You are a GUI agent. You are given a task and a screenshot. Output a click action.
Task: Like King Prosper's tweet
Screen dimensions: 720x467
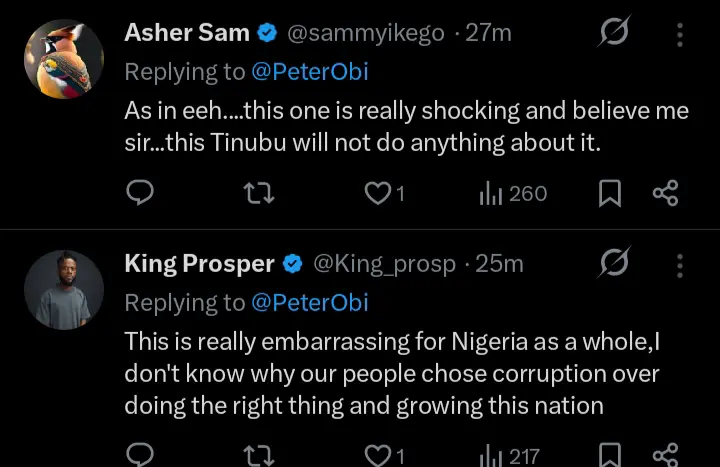pos(377,456)
